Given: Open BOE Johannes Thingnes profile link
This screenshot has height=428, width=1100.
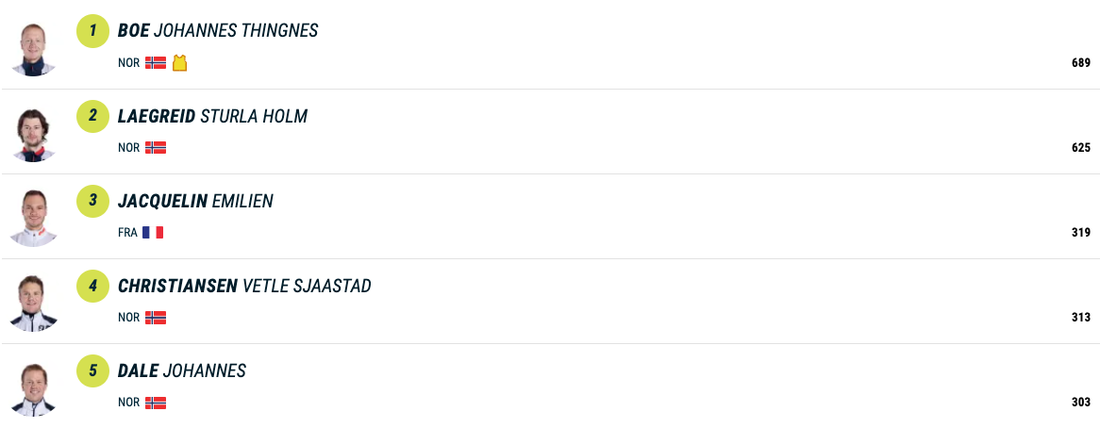Looking at the screenshot, I should click(218, 31).
